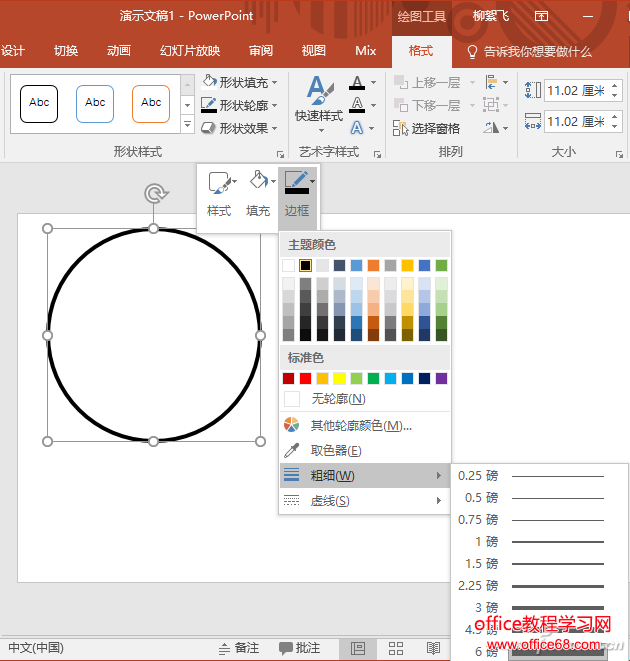The image size is (630, 661).
Task: Open the Animations (动画) tab
Action: point(118,51)
